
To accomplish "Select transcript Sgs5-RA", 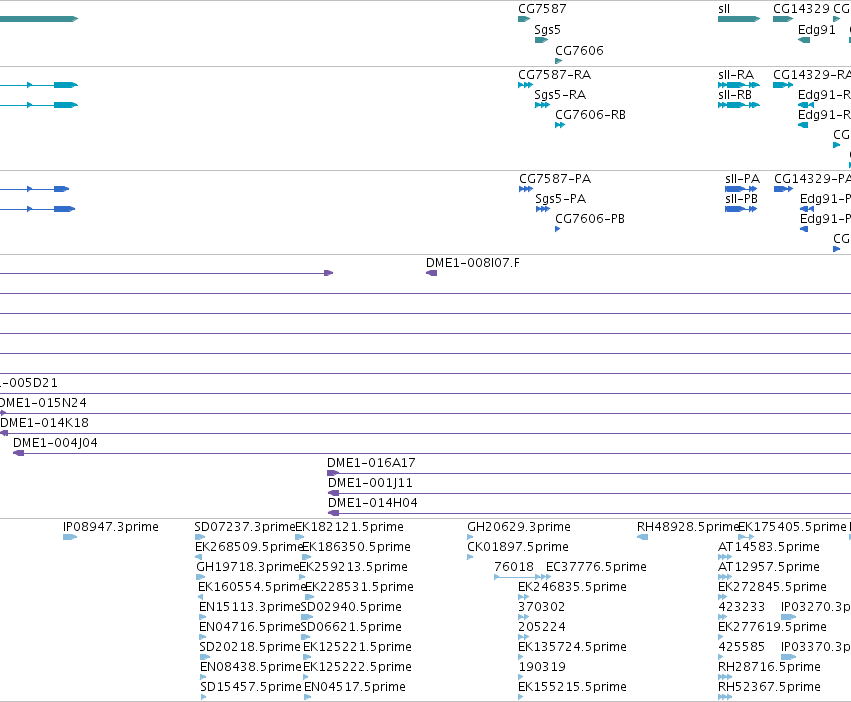I will coord(560,95).
